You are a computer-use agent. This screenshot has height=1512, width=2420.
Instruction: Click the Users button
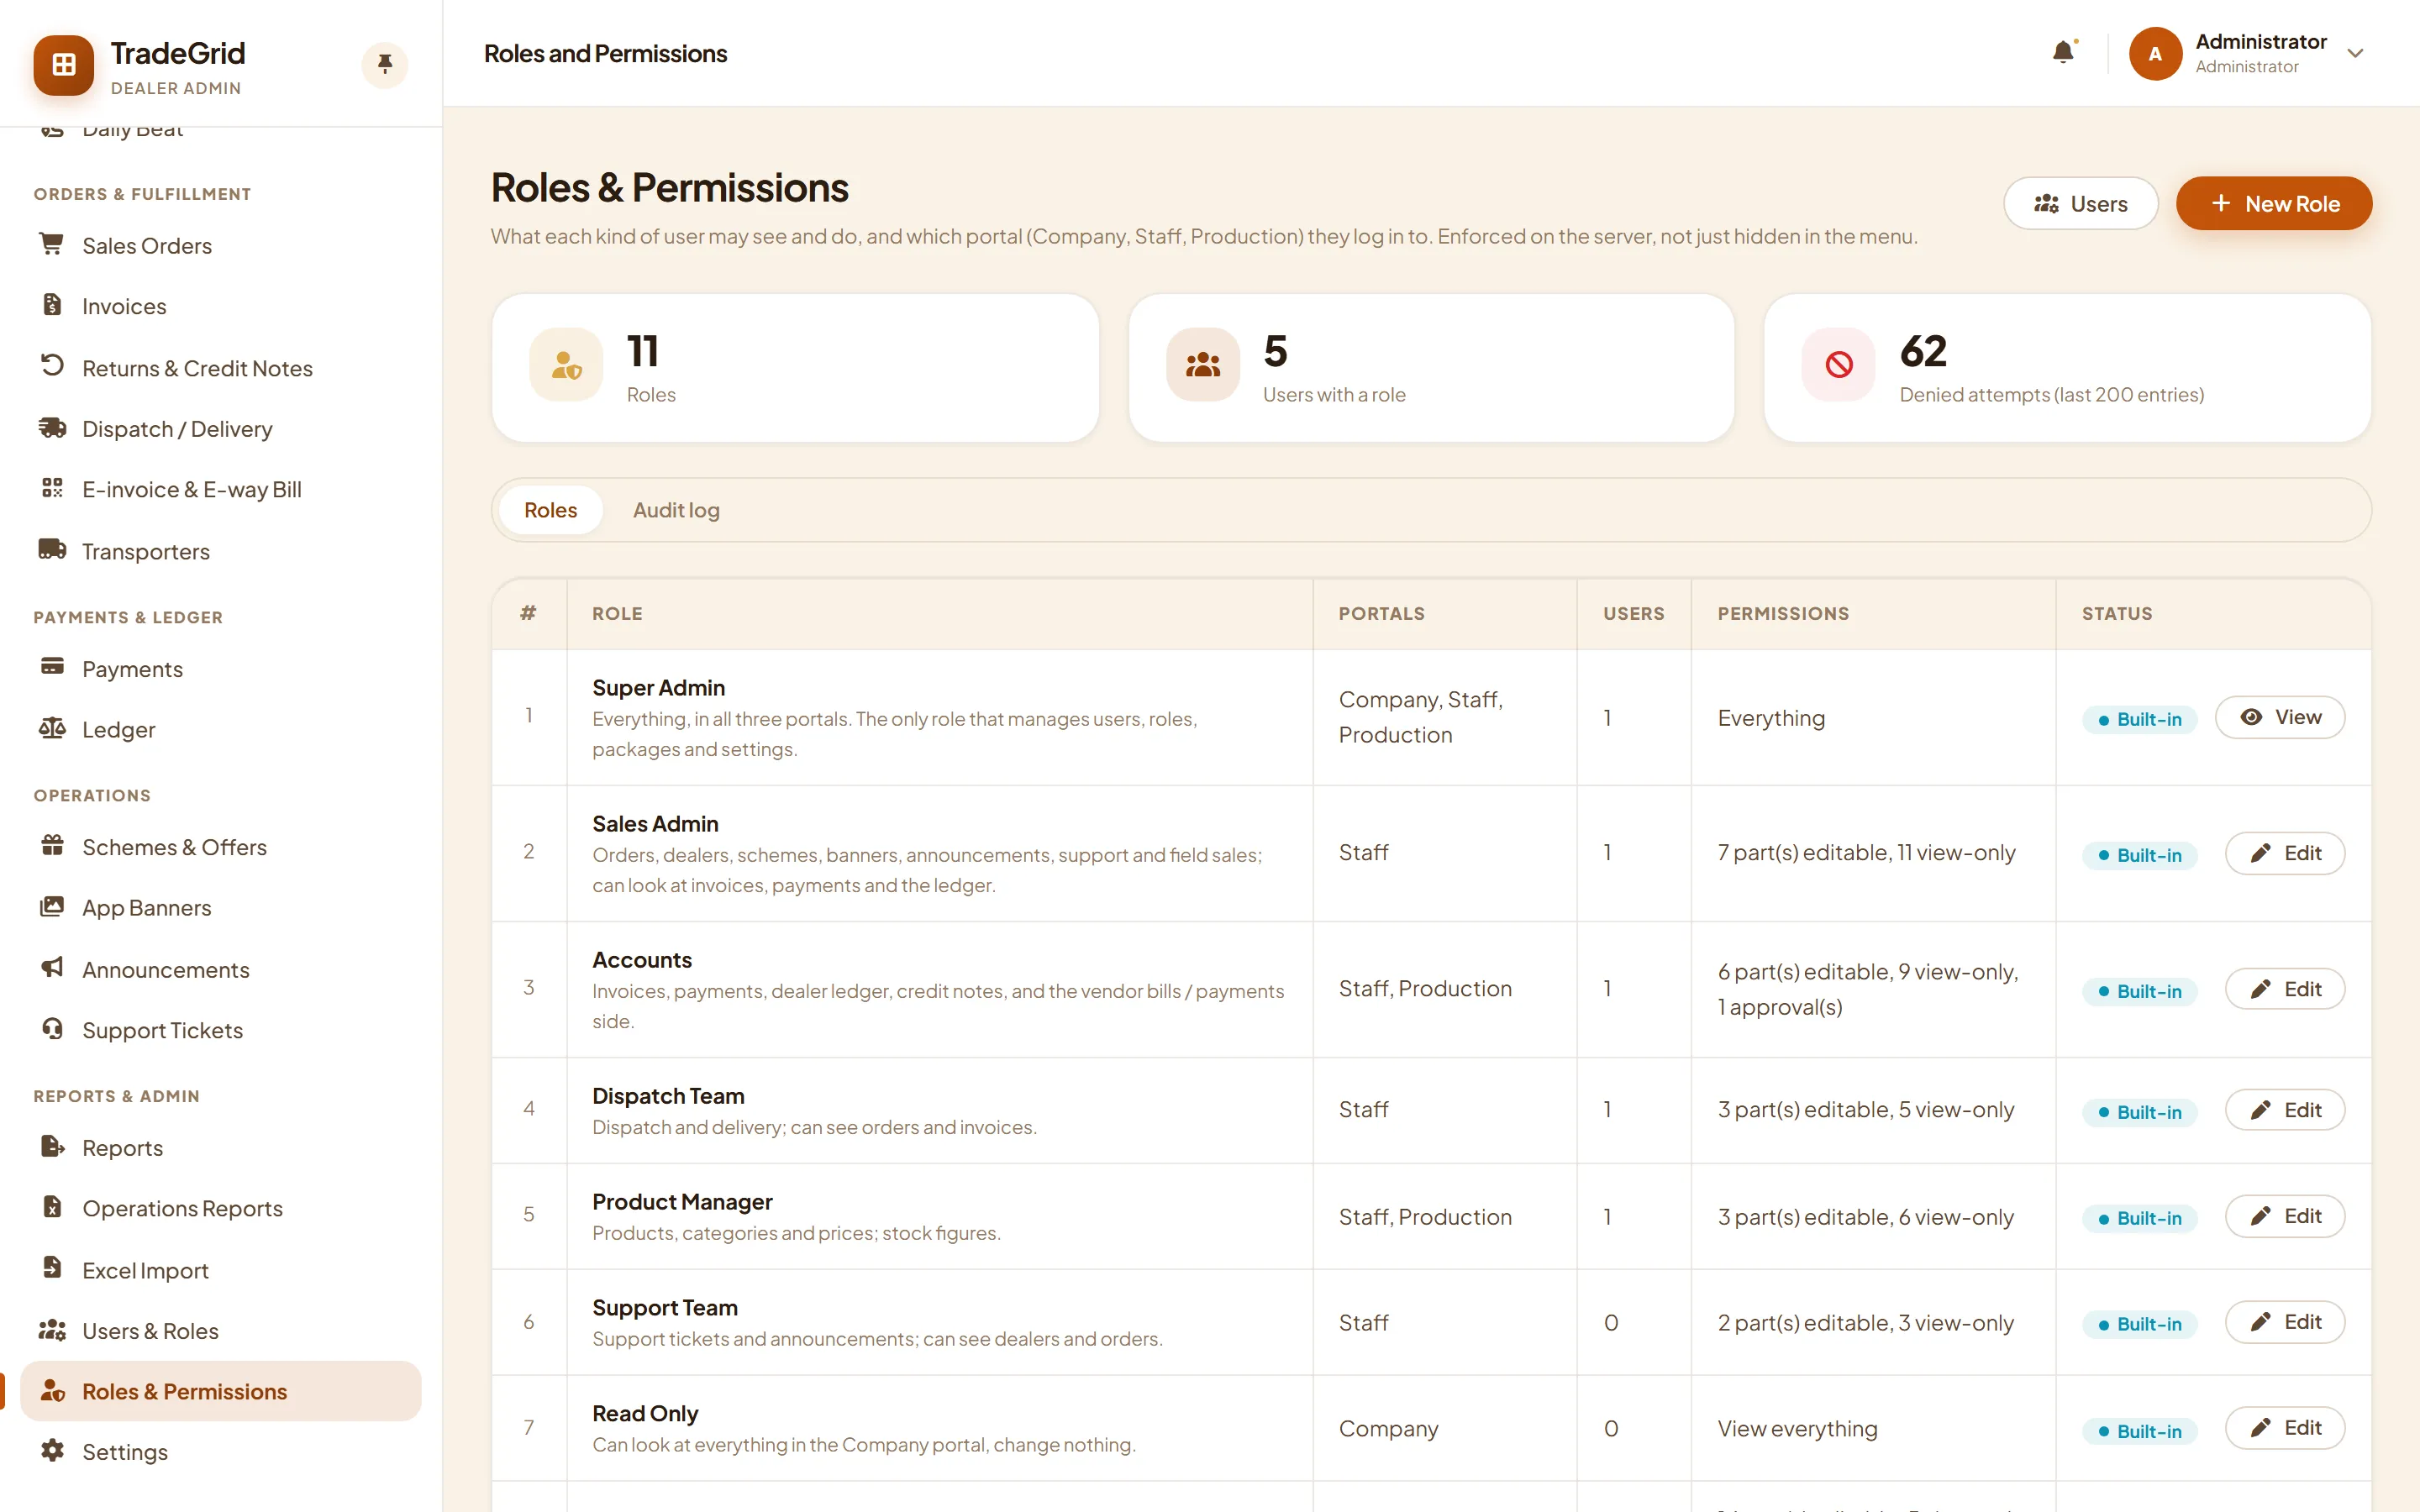[2080, 203]
